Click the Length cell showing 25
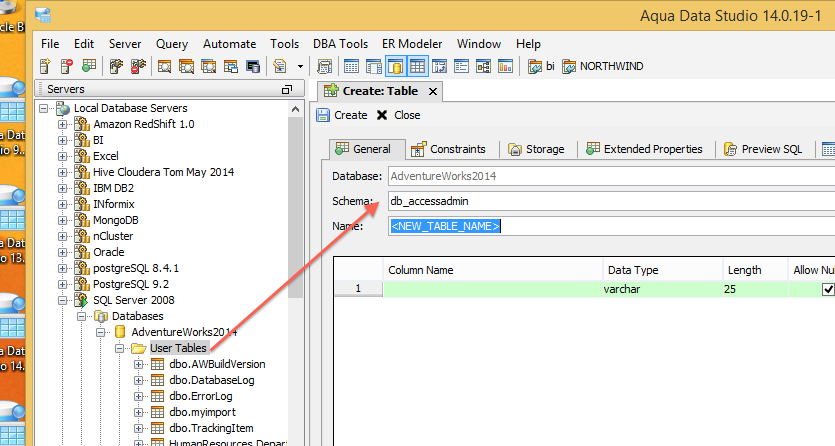The width and height of the screenshot is (835, 446). point(755,289)
